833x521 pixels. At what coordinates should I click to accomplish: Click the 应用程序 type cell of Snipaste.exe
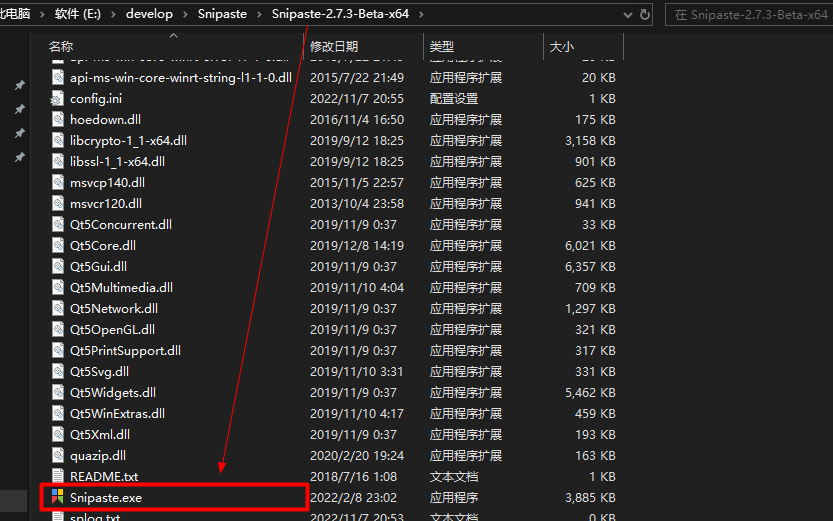coord(454,498)
